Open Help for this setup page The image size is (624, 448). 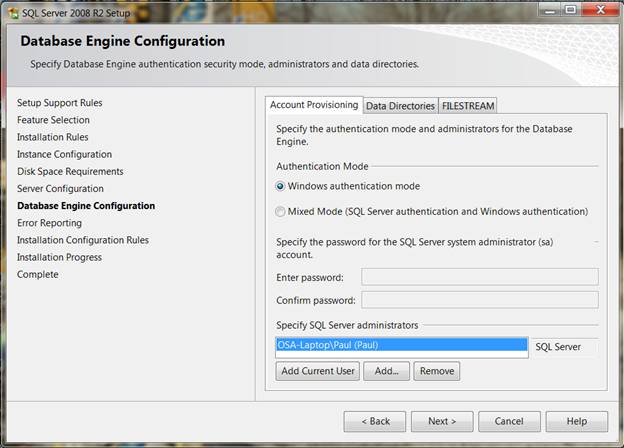point(577,421)
